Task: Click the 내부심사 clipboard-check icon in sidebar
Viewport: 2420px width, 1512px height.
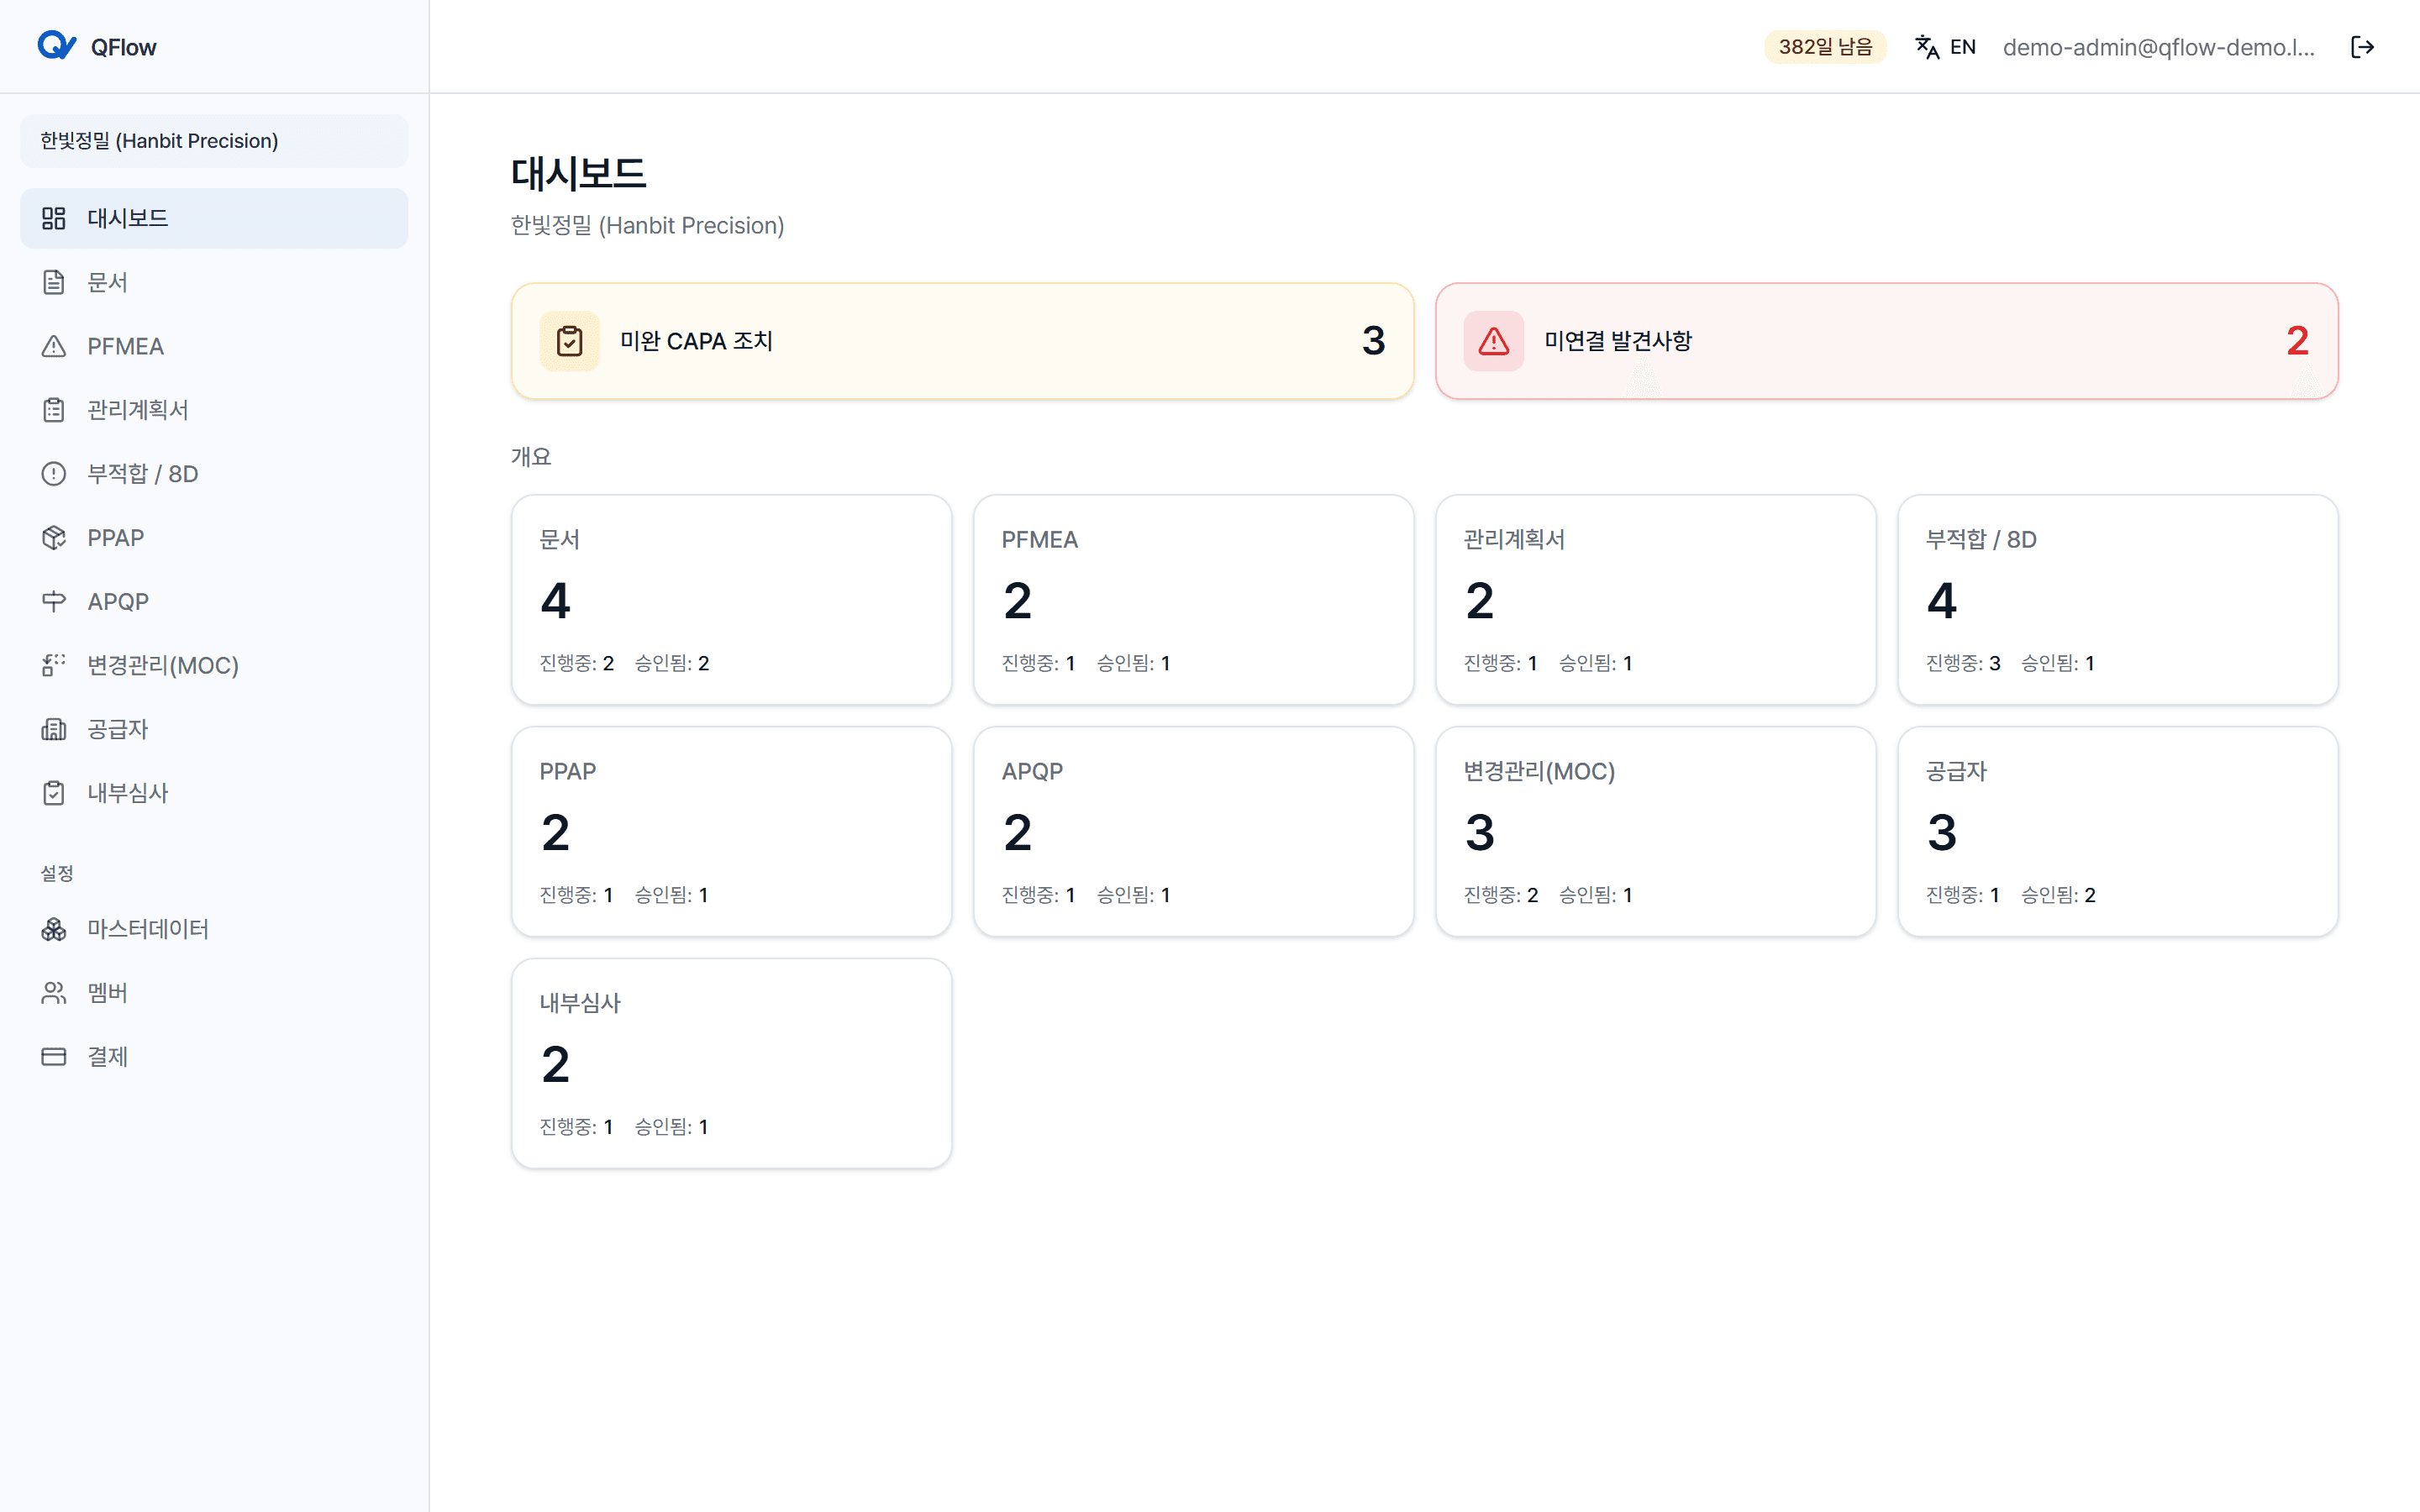Action: 54,793
